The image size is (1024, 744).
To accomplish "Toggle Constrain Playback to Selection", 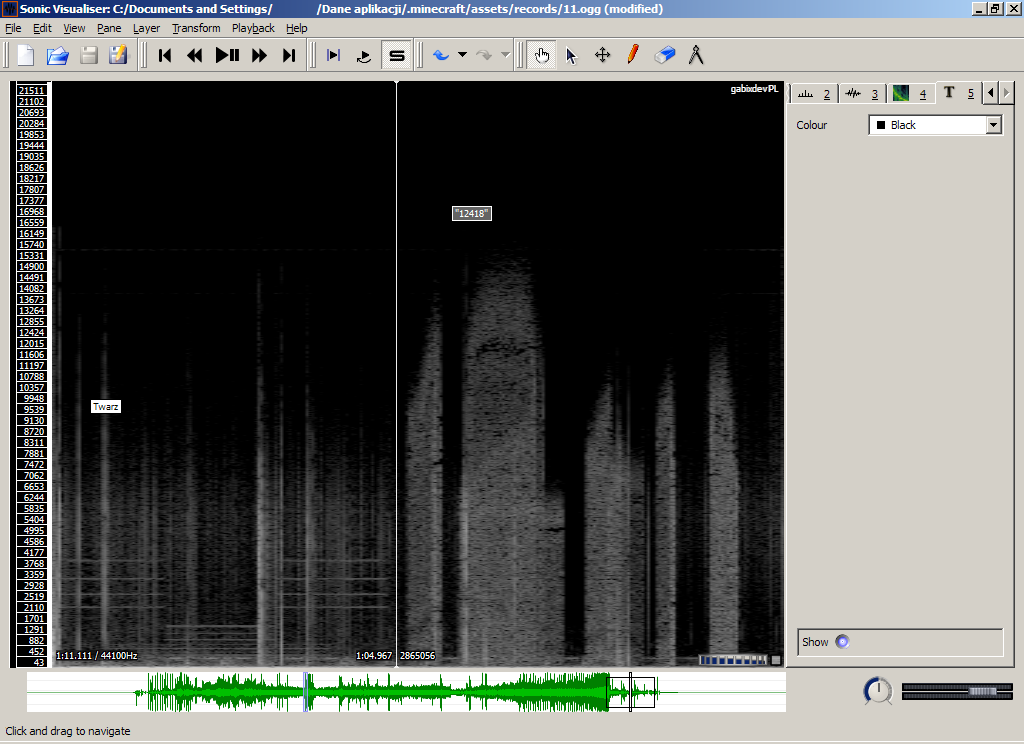I will pos(334,55).
